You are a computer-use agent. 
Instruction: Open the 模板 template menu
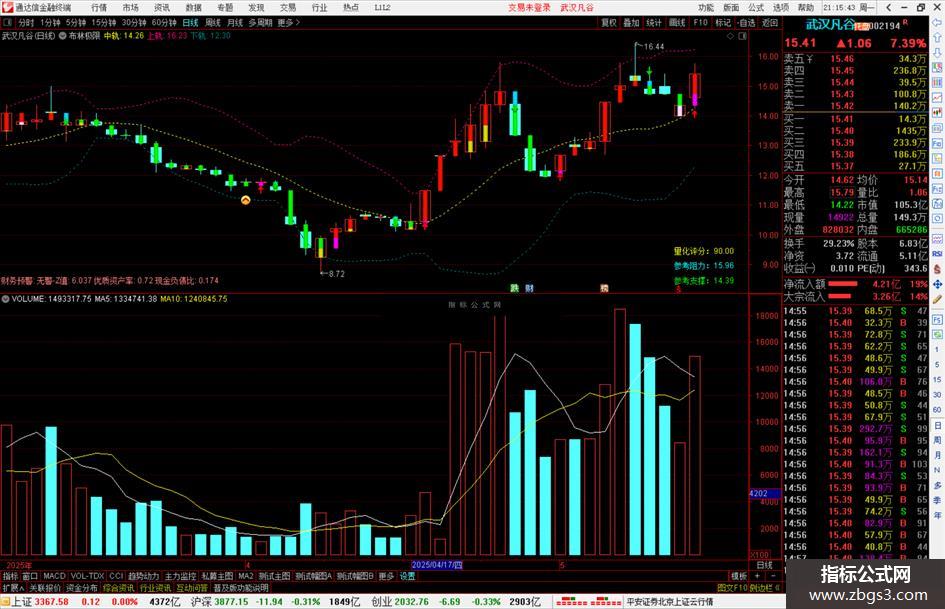pyautogui.click(x=739, y=576)
